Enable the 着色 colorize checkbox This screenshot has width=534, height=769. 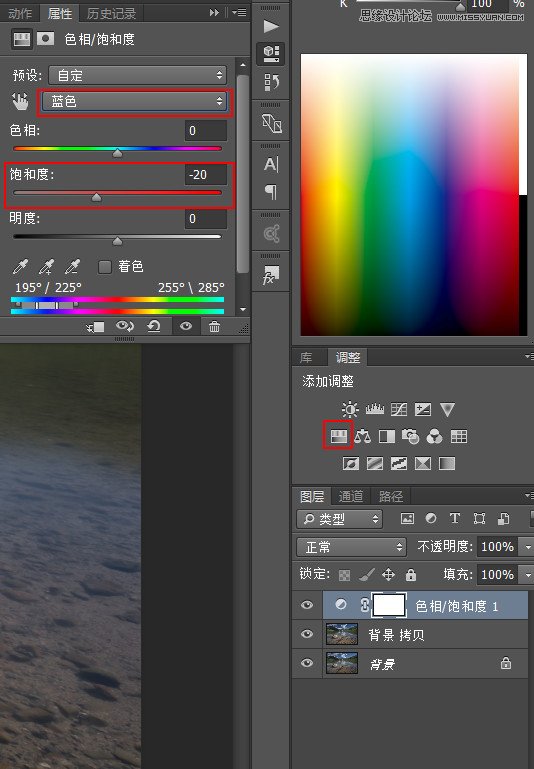104,267
